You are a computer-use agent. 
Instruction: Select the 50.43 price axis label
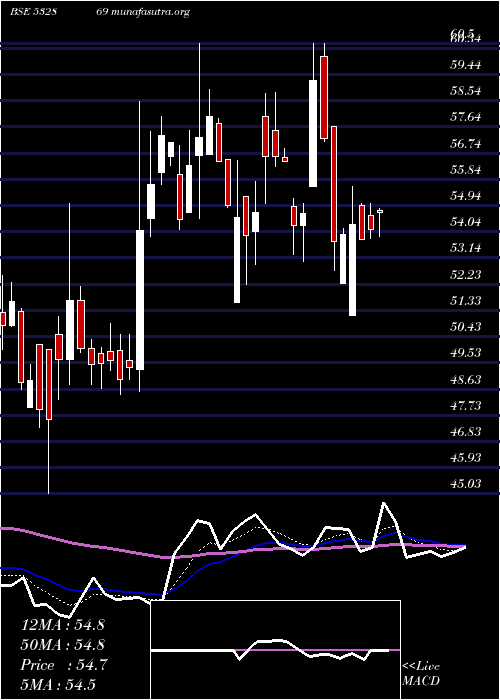466,327
